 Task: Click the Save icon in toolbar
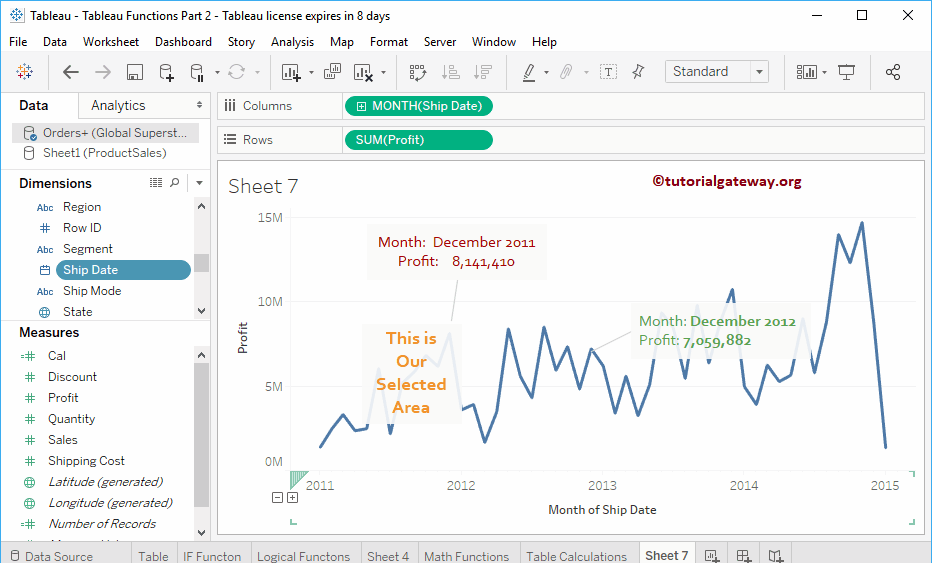click(x=135, y=72)
